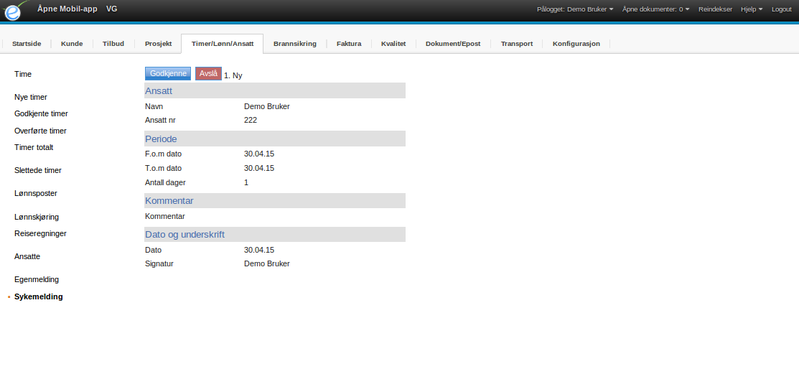Go to the Konfigurasjon tab

click(576, 44)
